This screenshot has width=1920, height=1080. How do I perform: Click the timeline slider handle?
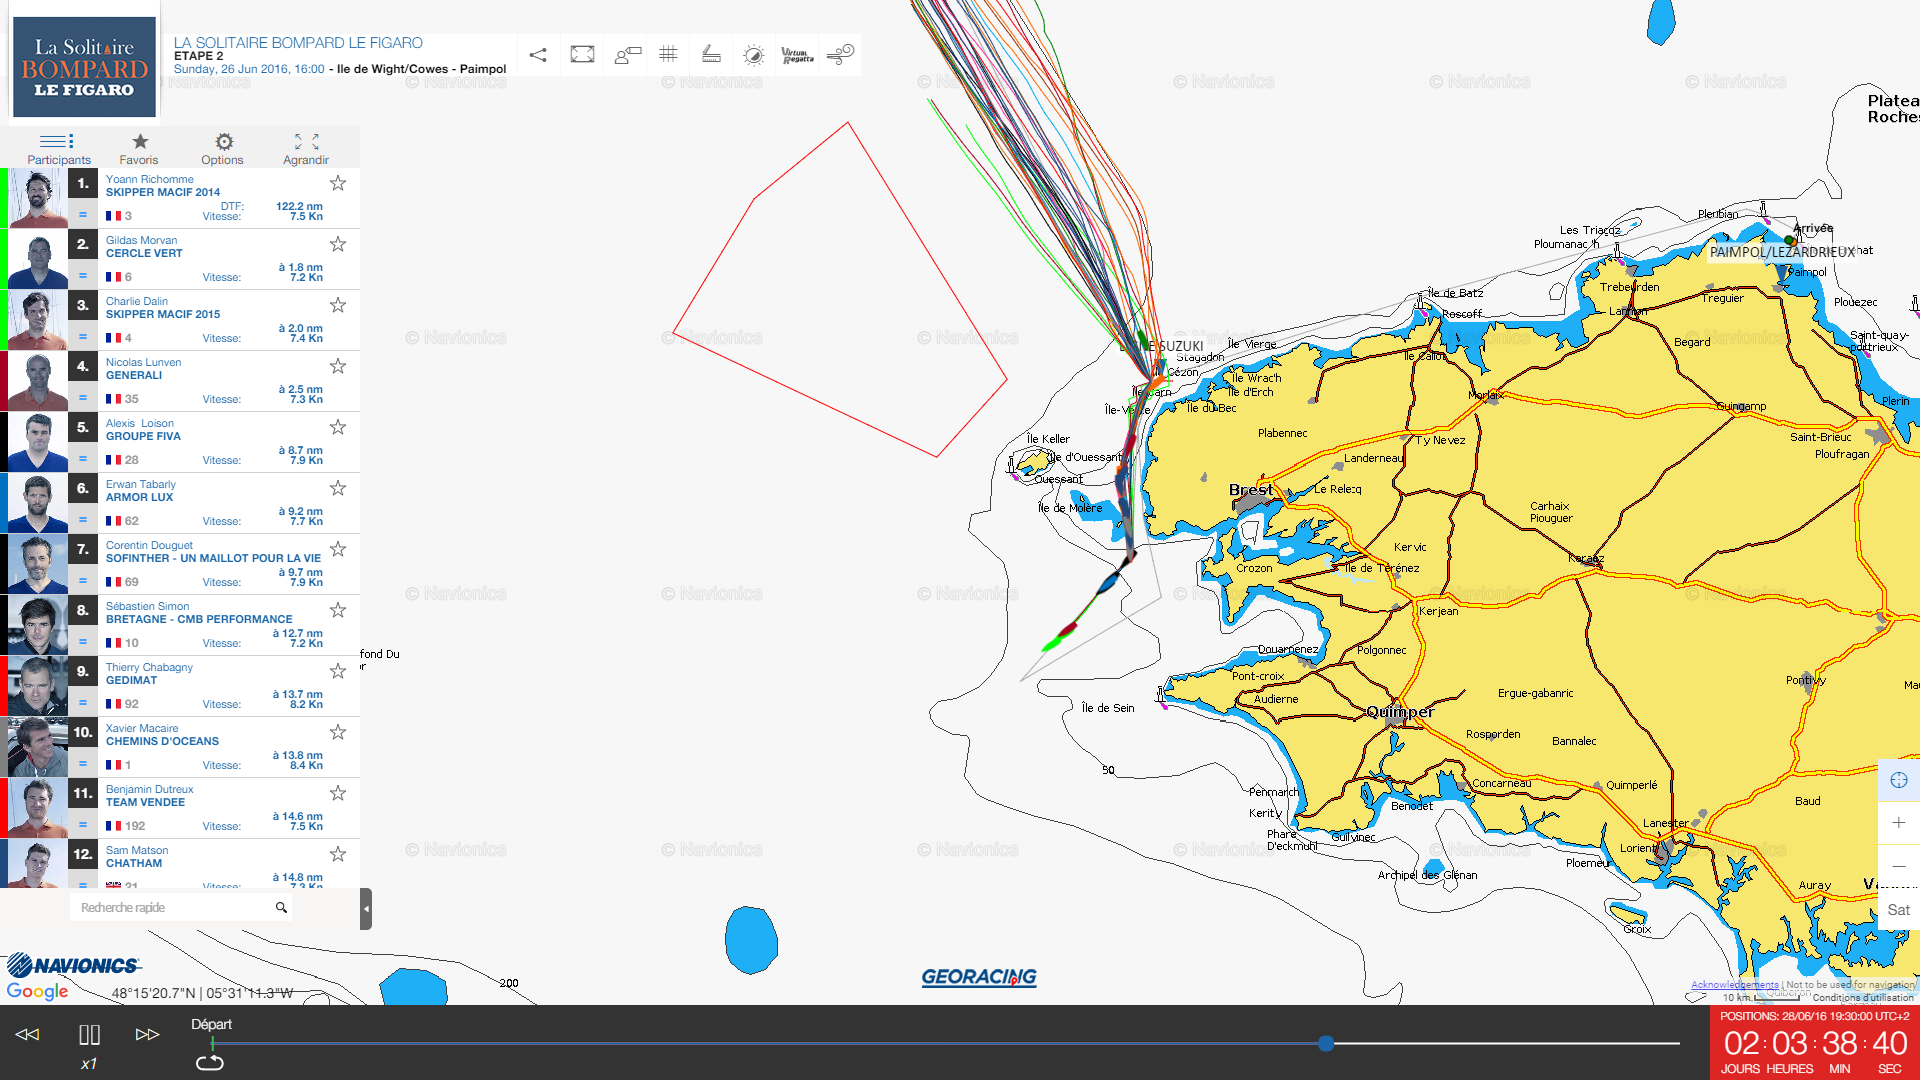coord(1326,1043)
